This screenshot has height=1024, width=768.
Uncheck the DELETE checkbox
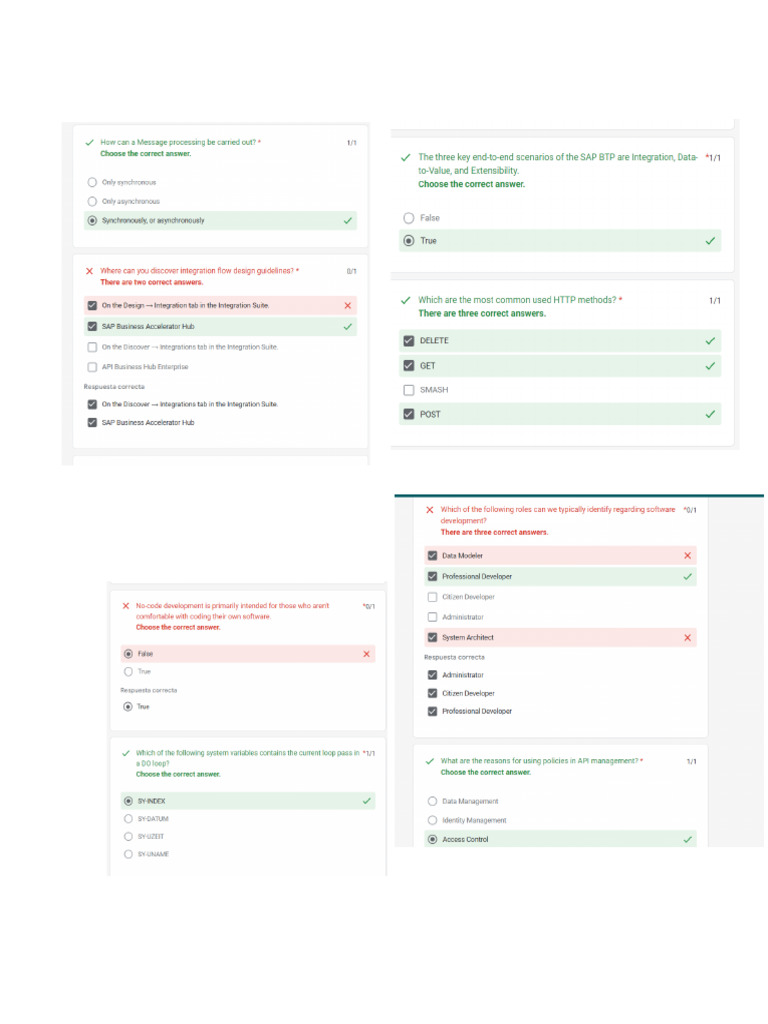point(408,341)
